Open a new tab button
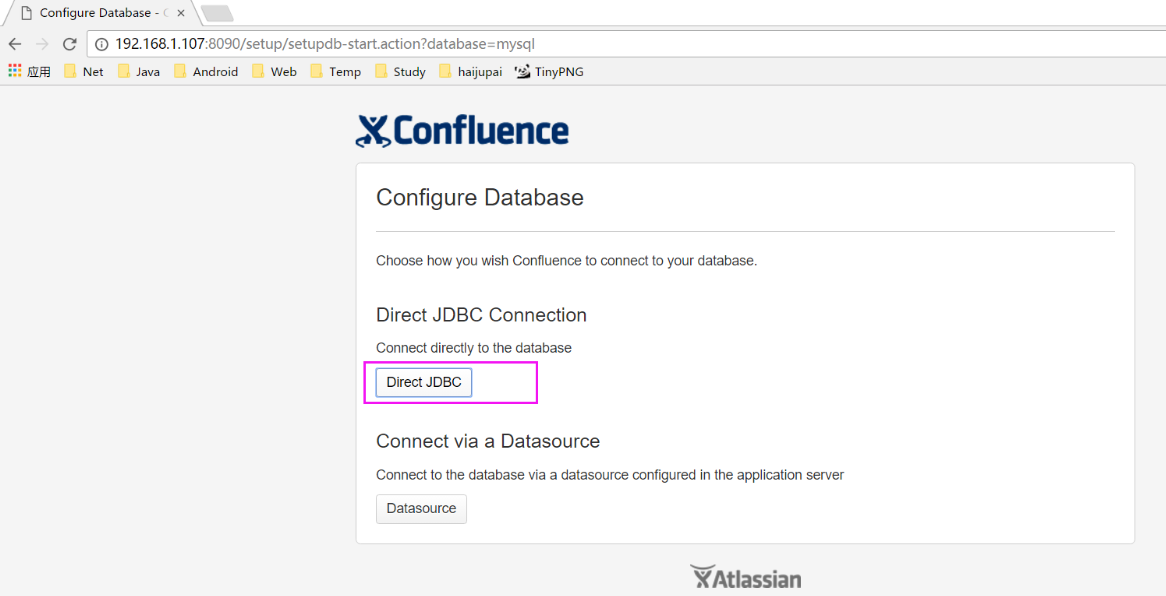Viewport: 1166px width, 596px height. (x=217, y=13)
